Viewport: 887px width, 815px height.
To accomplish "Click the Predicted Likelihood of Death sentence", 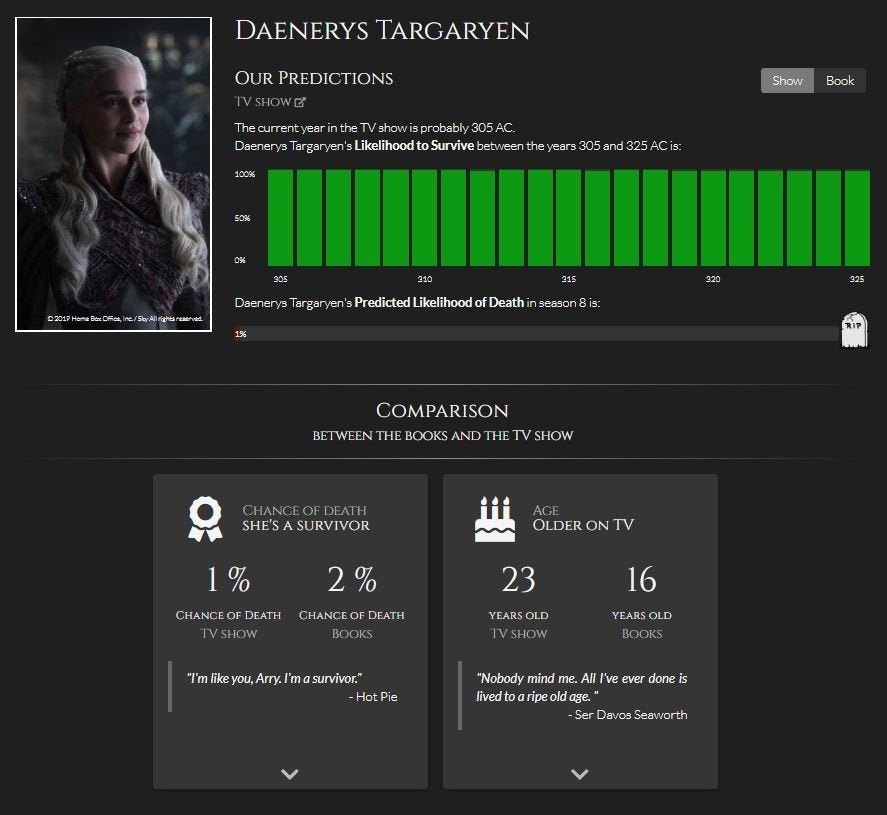I will (417, 303).
